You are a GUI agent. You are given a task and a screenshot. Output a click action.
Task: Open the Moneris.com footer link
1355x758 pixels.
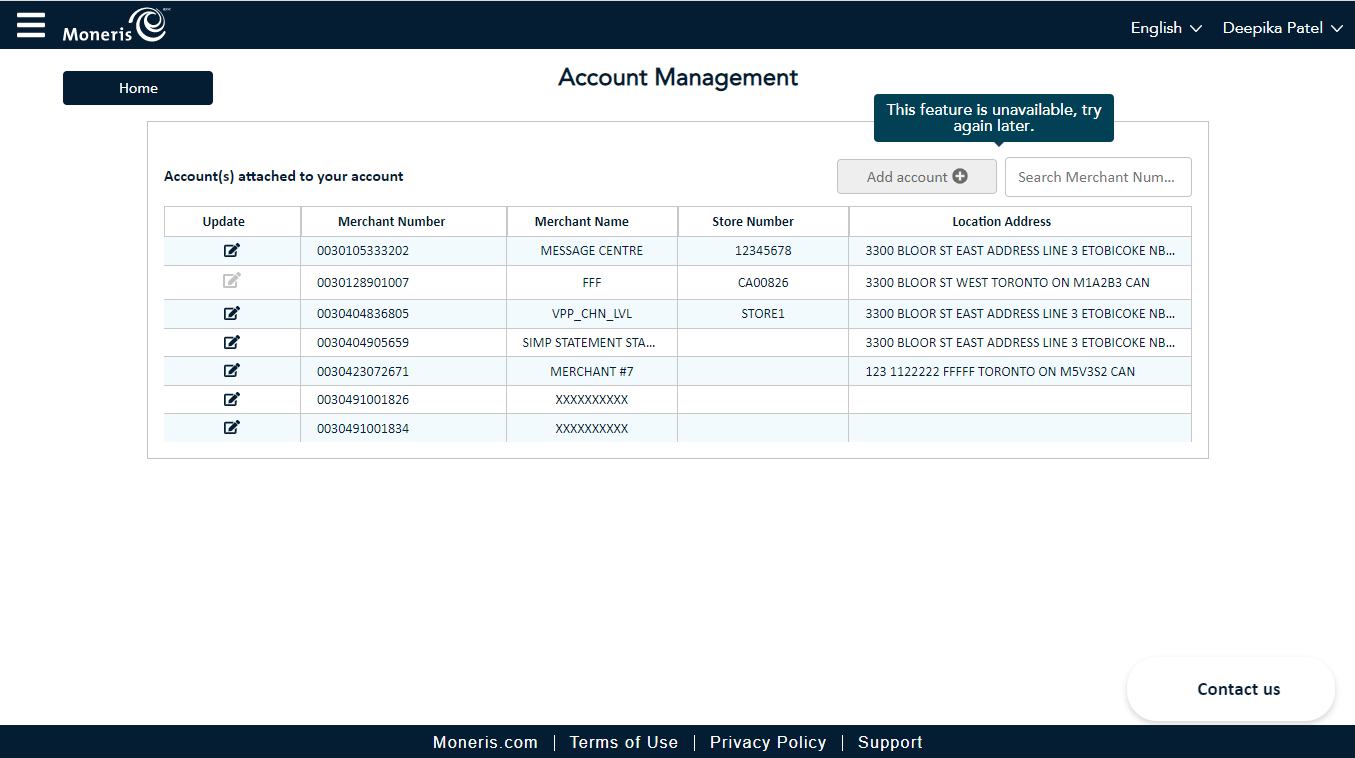click(485, 742)
